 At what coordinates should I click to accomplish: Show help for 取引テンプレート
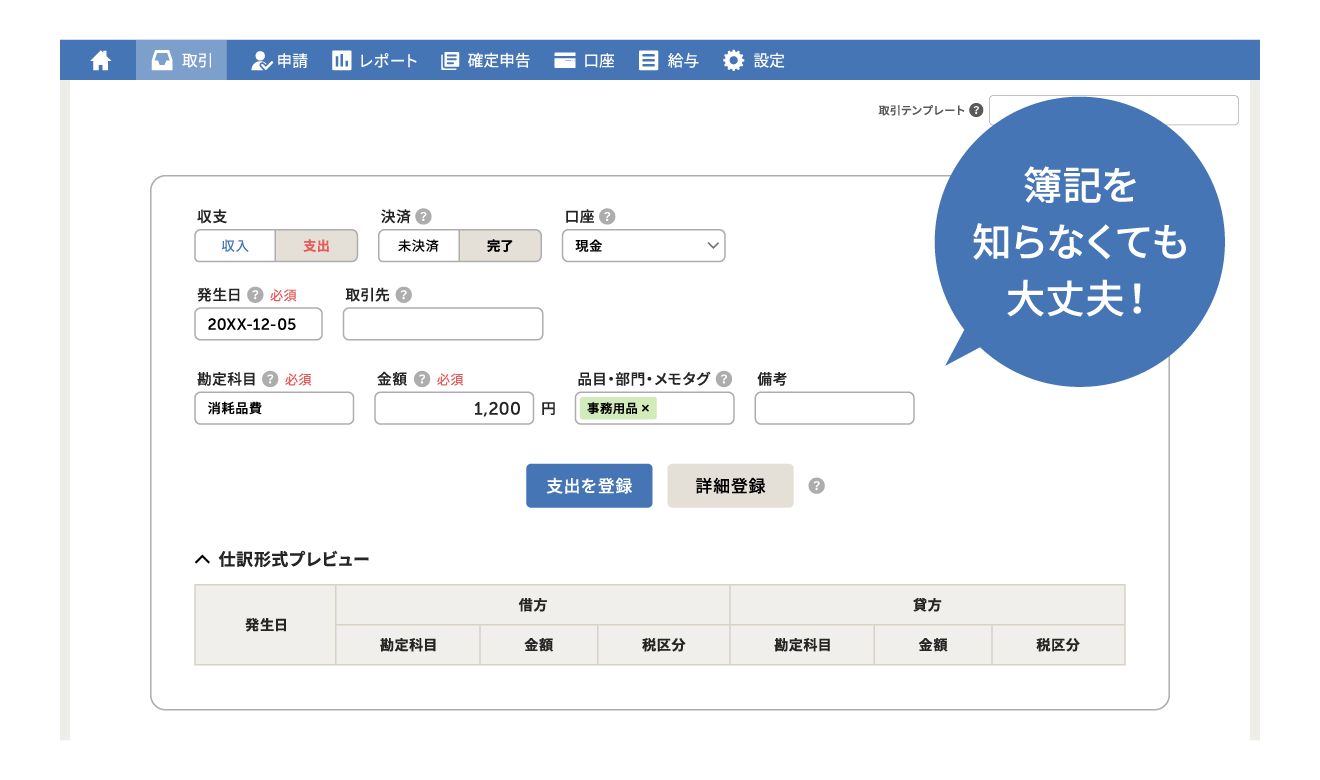tap(976, 110)
